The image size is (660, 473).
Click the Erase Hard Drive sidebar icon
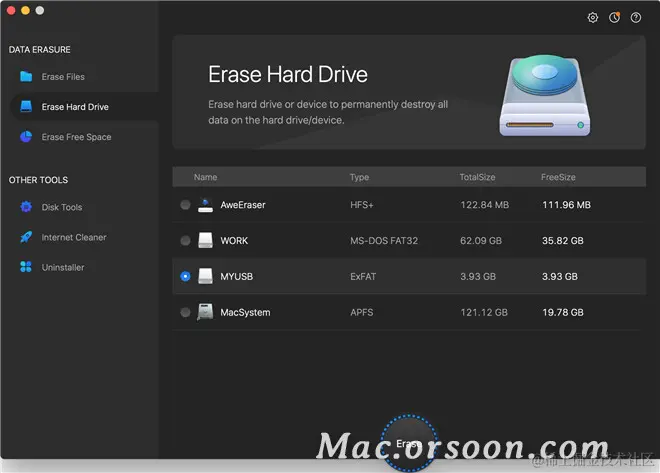pos(26,106)
